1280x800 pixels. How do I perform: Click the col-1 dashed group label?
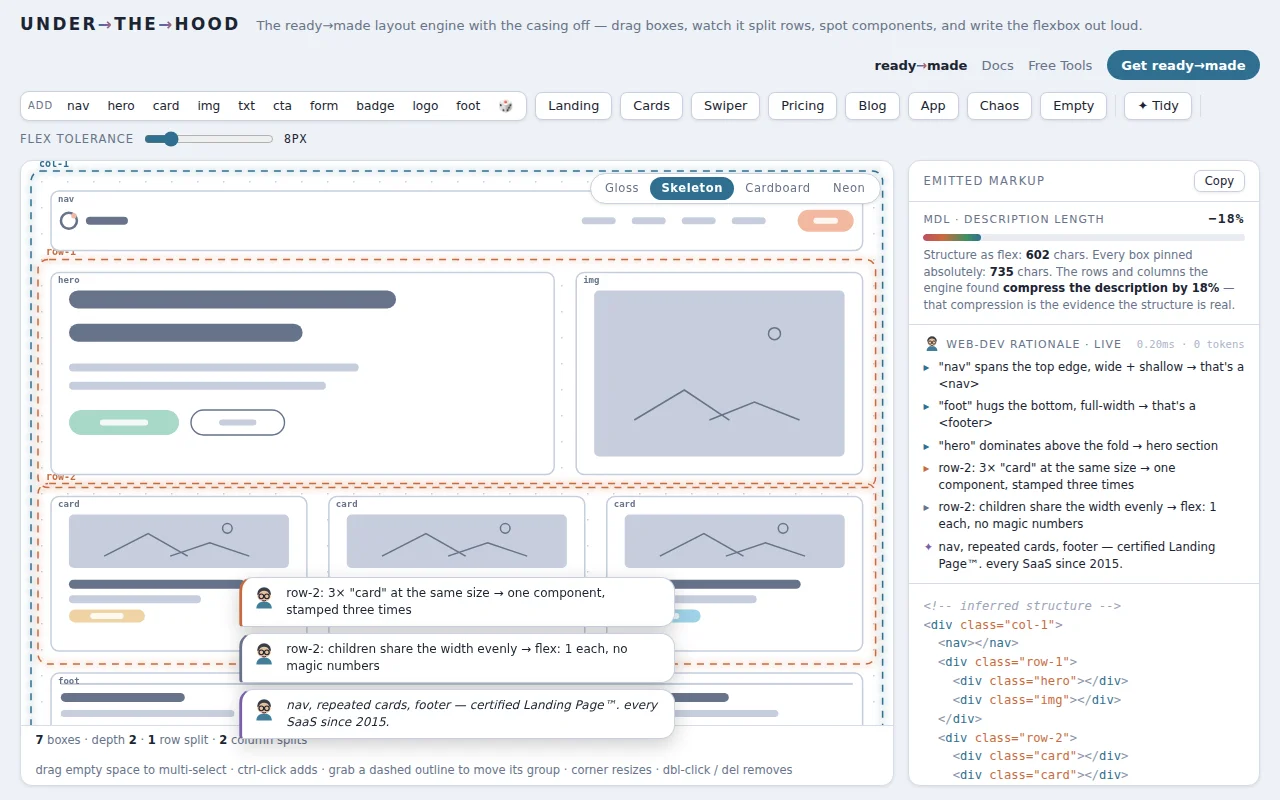tap(54, 164)
